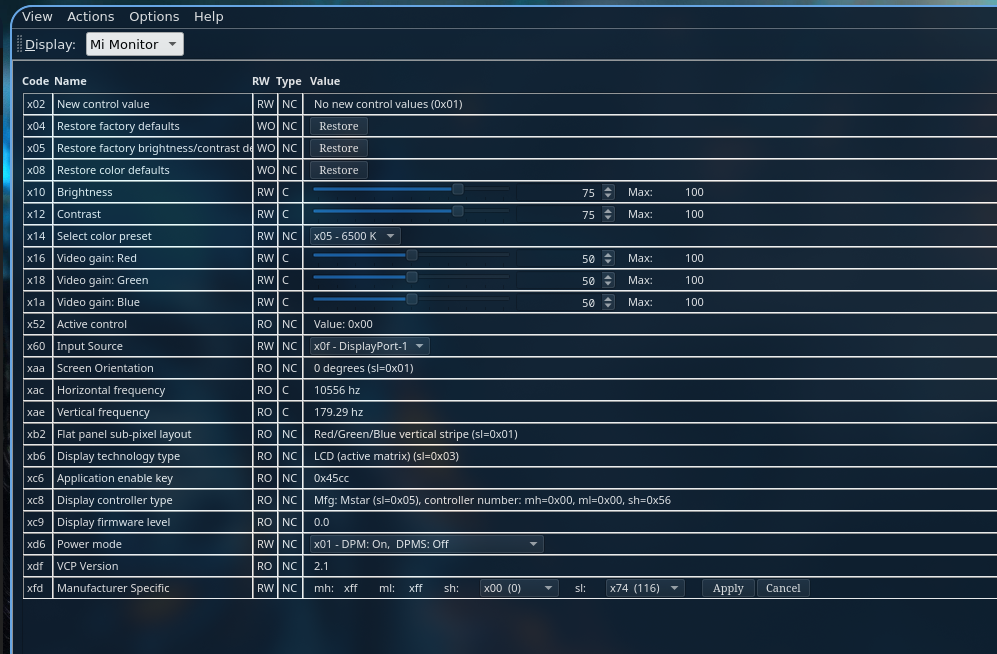Click the 'x10' code cell for Brightness

(x=36, y=192)
